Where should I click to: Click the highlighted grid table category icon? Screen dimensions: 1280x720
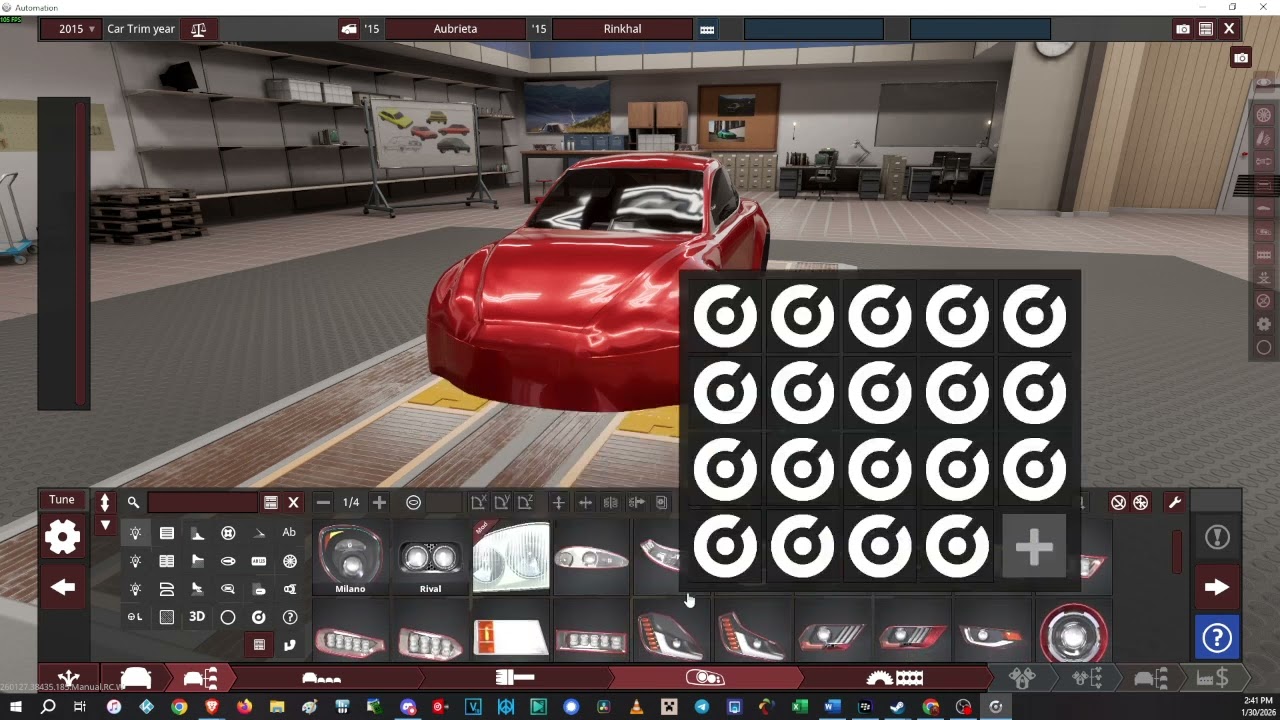tap(259, 645)
